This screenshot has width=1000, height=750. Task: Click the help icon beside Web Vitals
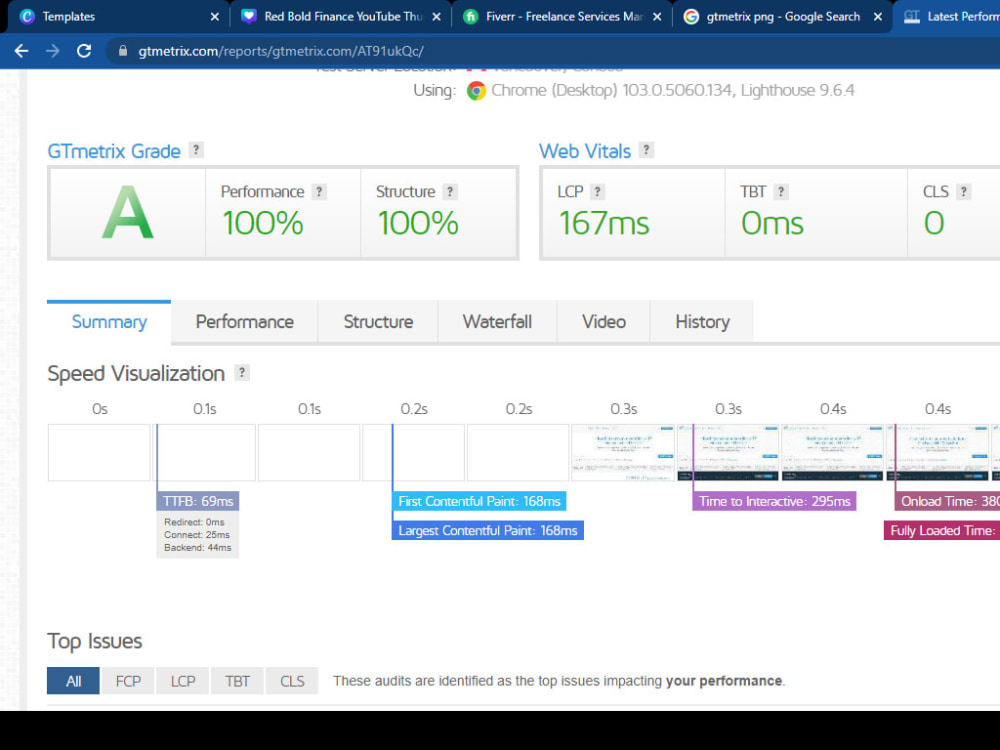click(x=646, y=150)
